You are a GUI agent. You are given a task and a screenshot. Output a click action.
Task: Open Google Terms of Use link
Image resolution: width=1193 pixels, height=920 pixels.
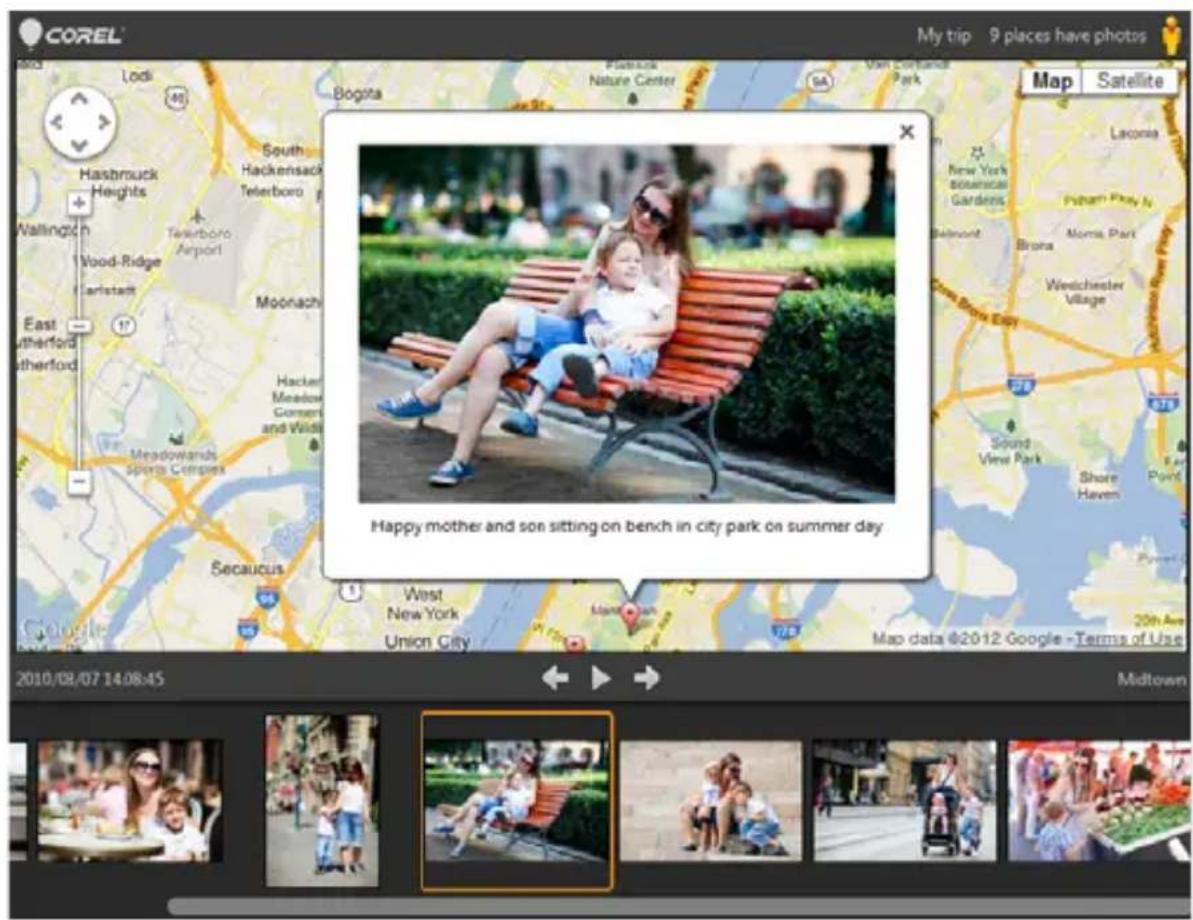[1129, 638]
